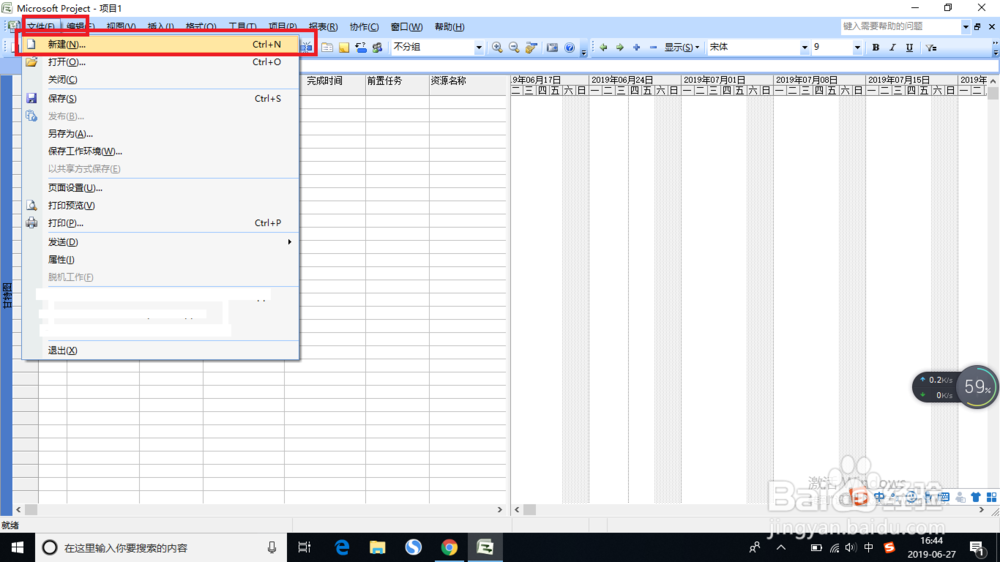The height and width of the screenshot is (562, 1000).
Task: Click the green Indent right-arrow icon
Action: coord(619,47)
